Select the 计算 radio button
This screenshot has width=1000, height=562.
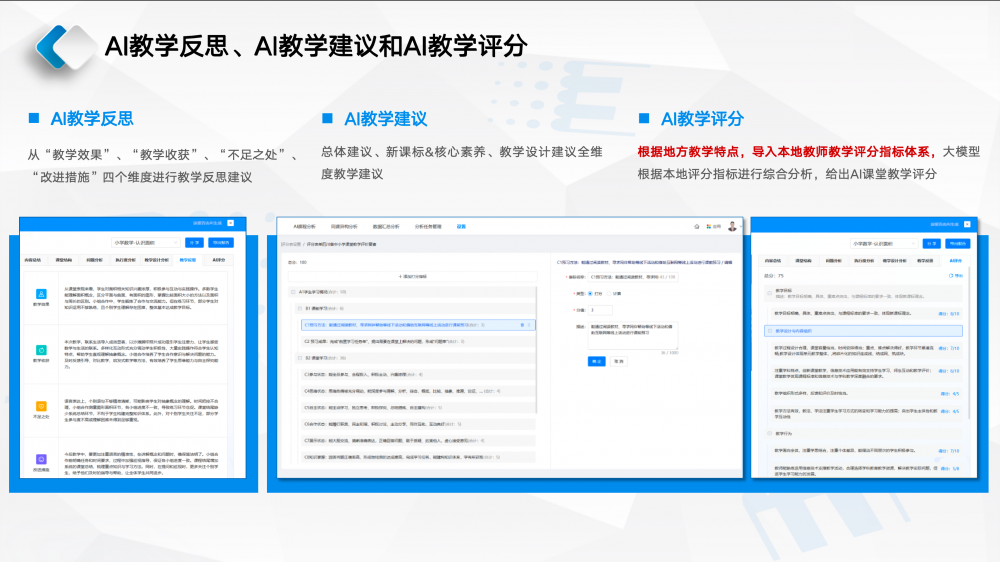point(609,293)
